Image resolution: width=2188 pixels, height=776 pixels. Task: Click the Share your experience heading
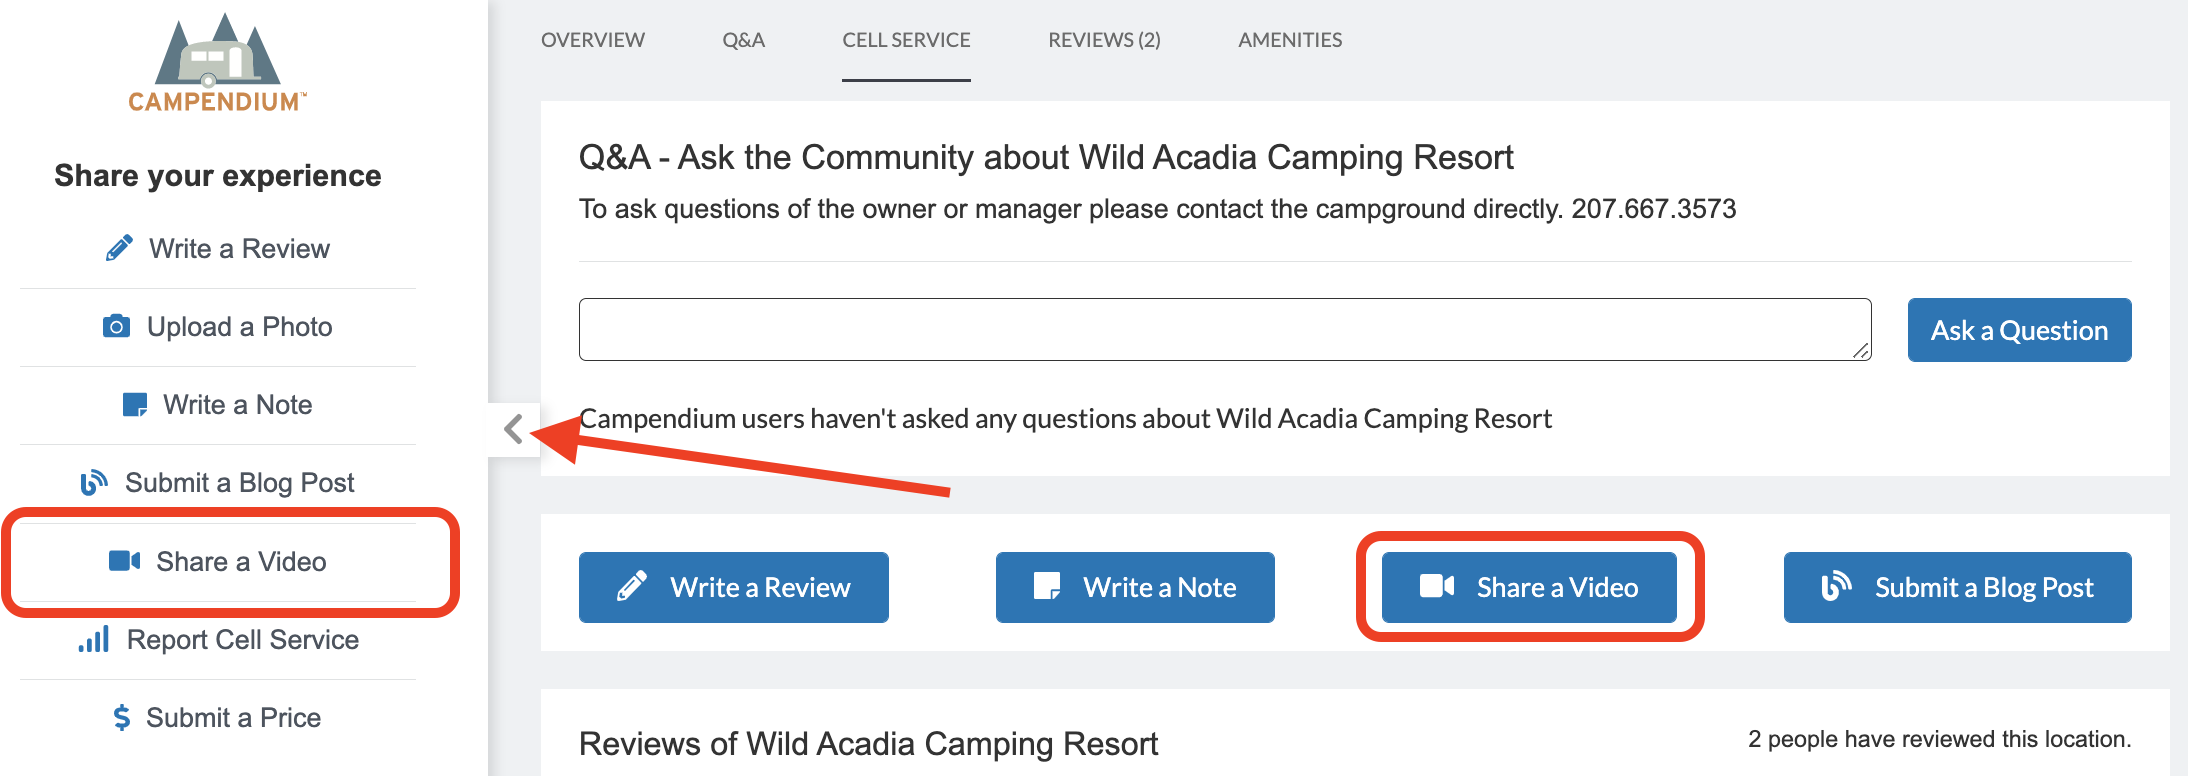(218, 176)
